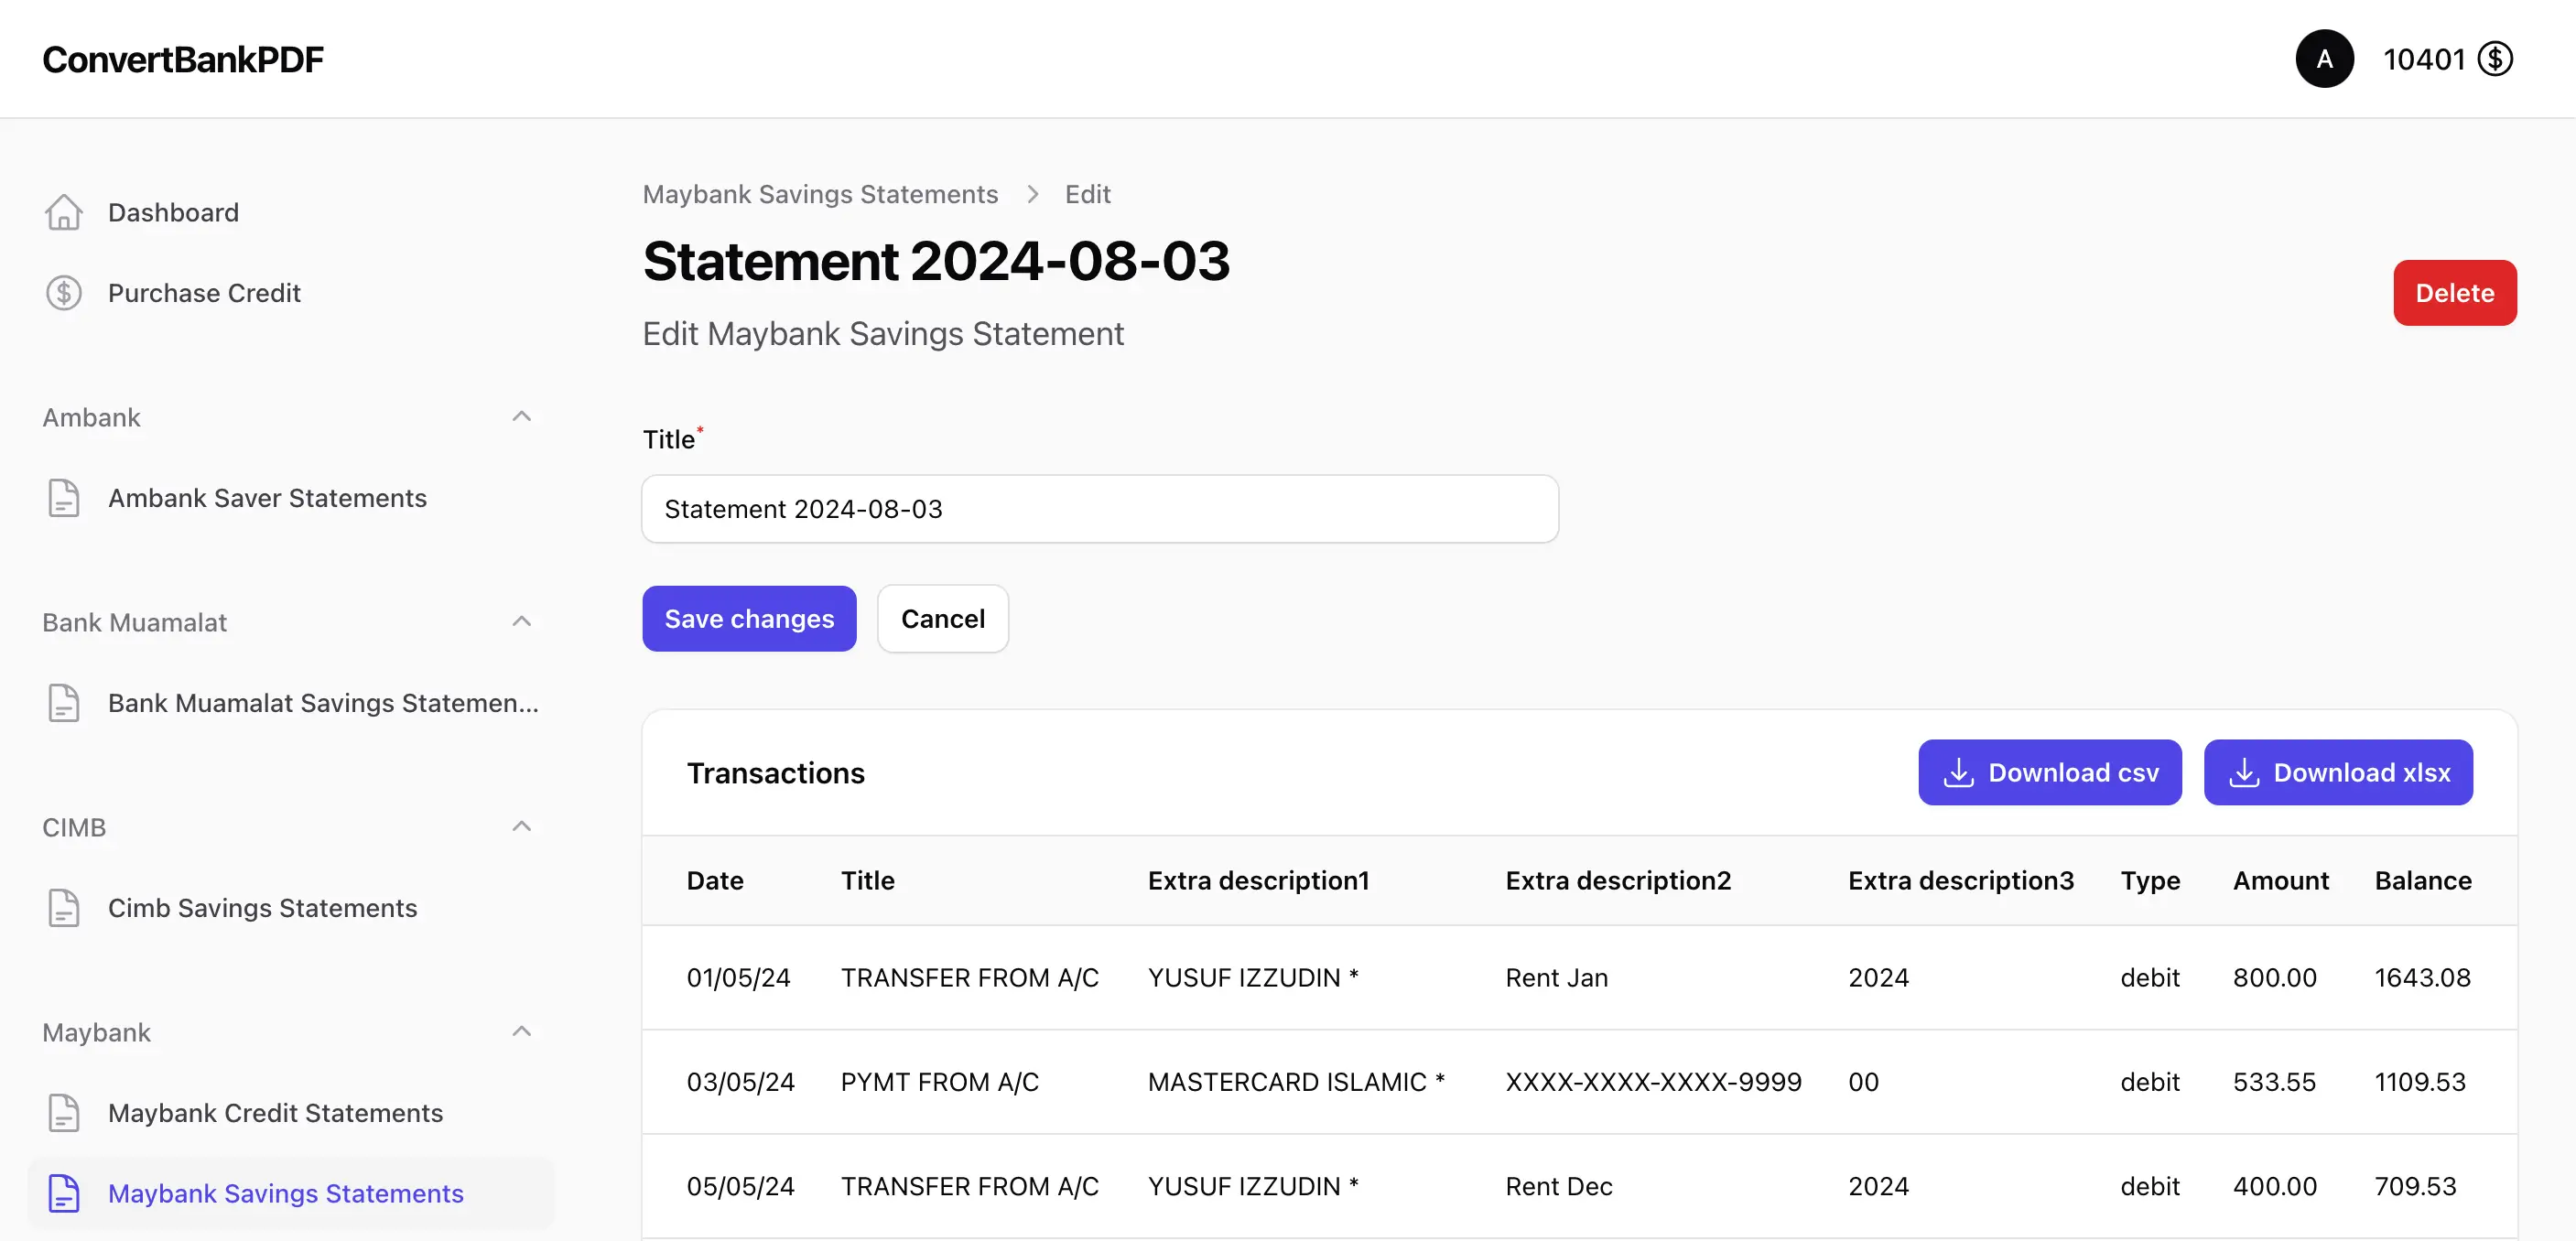Go to Purchase Credit page

coord(204,293)
